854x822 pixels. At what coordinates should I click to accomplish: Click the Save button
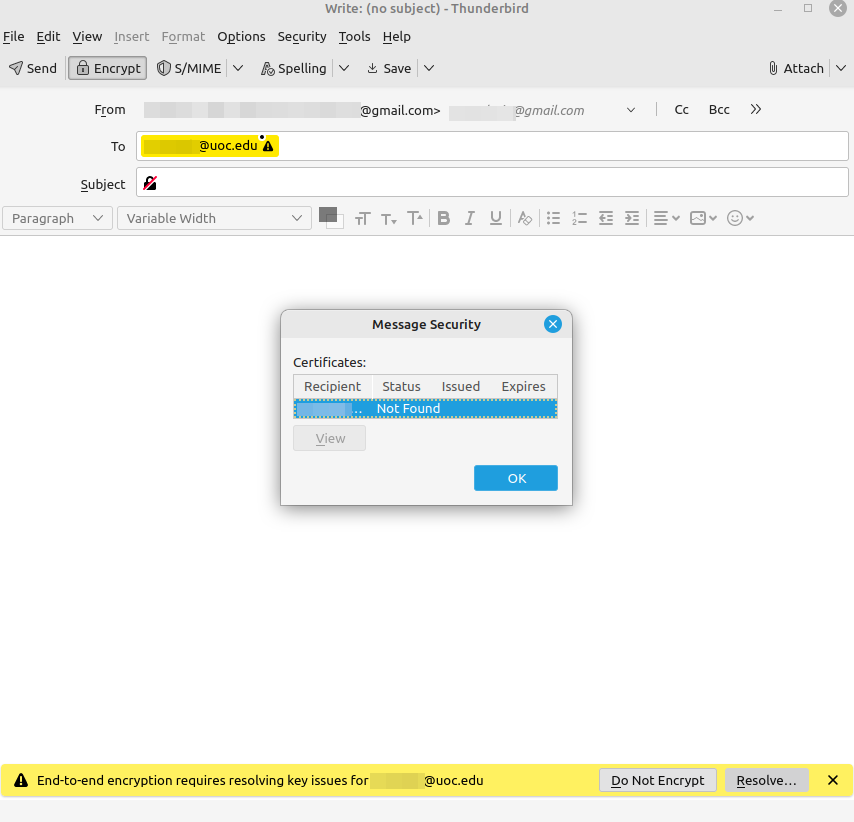389,68
